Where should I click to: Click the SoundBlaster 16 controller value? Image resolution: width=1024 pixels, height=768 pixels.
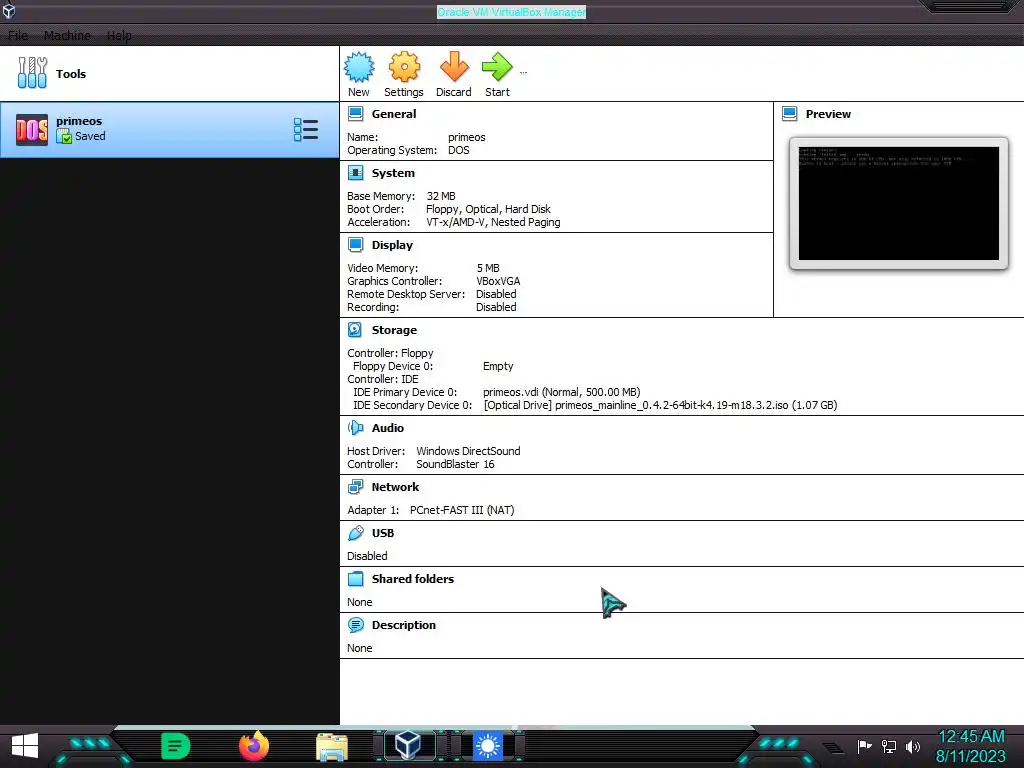tap(455, 464)
